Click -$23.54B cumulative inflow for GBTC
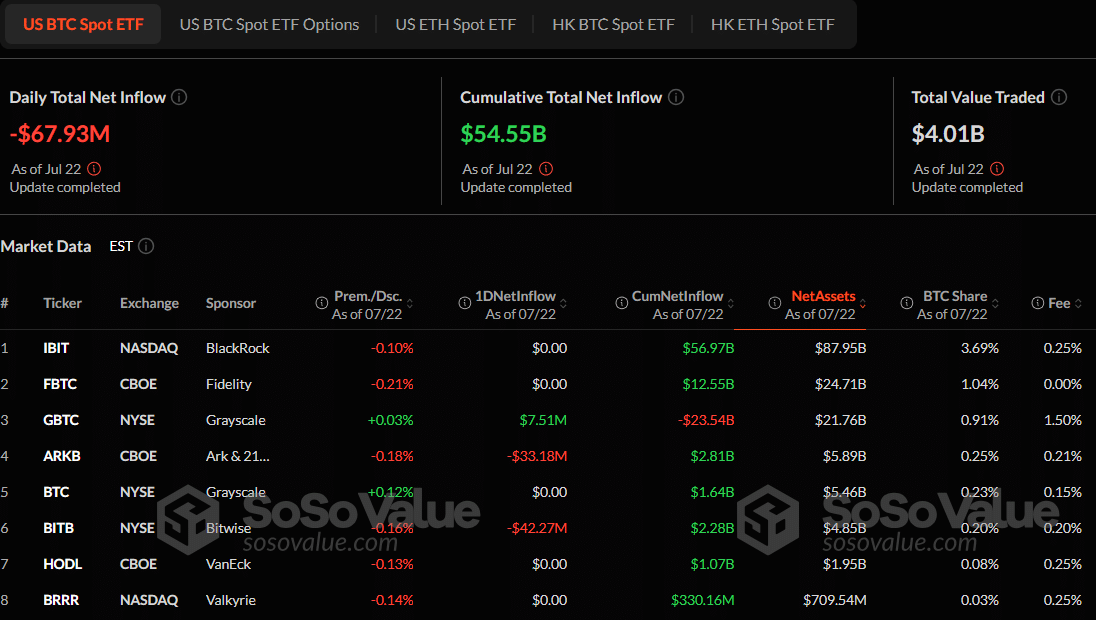 click(706, 420)
